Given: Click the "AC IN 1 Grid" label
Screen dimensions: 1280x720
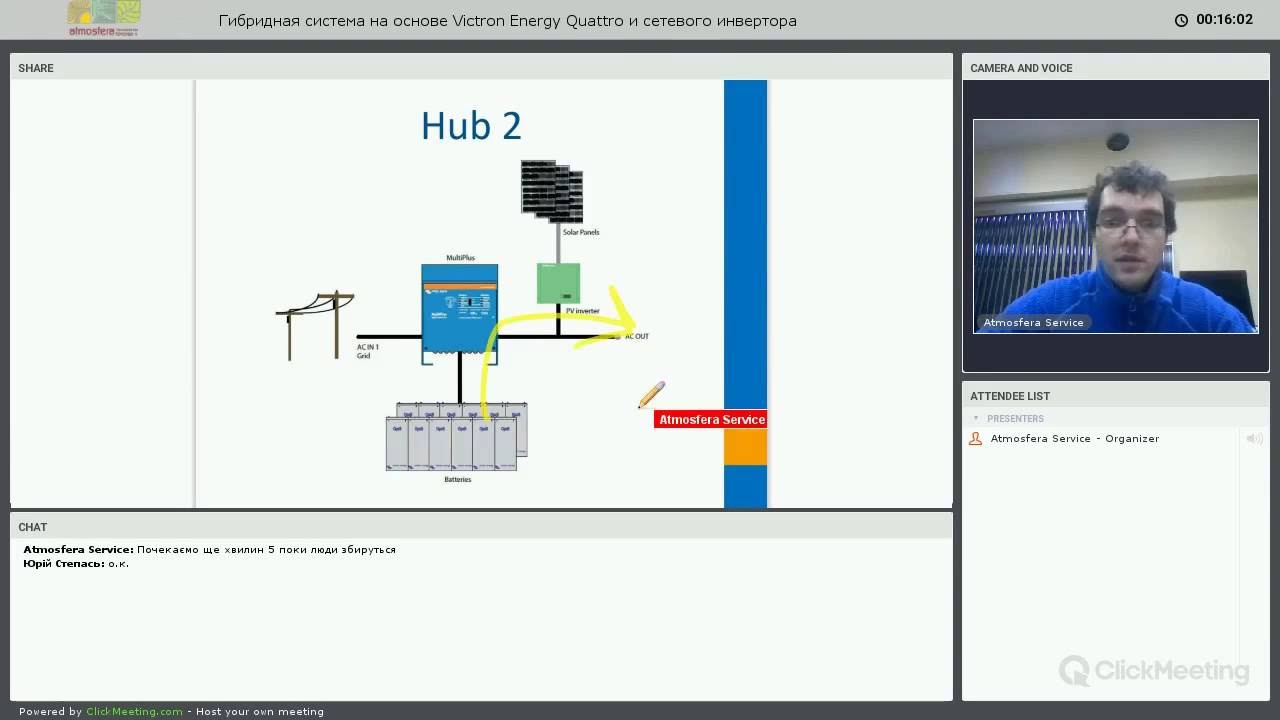Looking at the screenshot, I should click(x=368, y=351).
